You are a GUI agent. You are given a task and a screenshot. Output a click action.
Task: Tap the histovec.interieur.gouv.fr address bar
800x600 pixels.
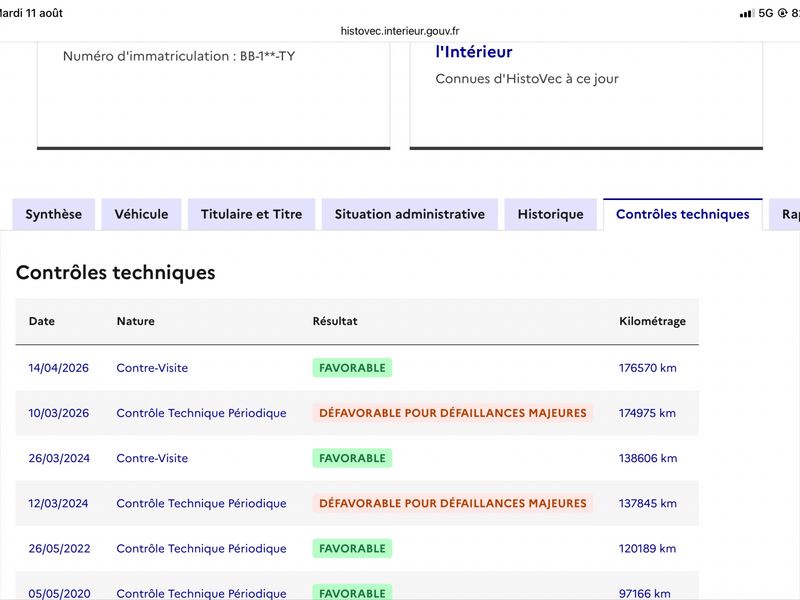tap(400, 31)
